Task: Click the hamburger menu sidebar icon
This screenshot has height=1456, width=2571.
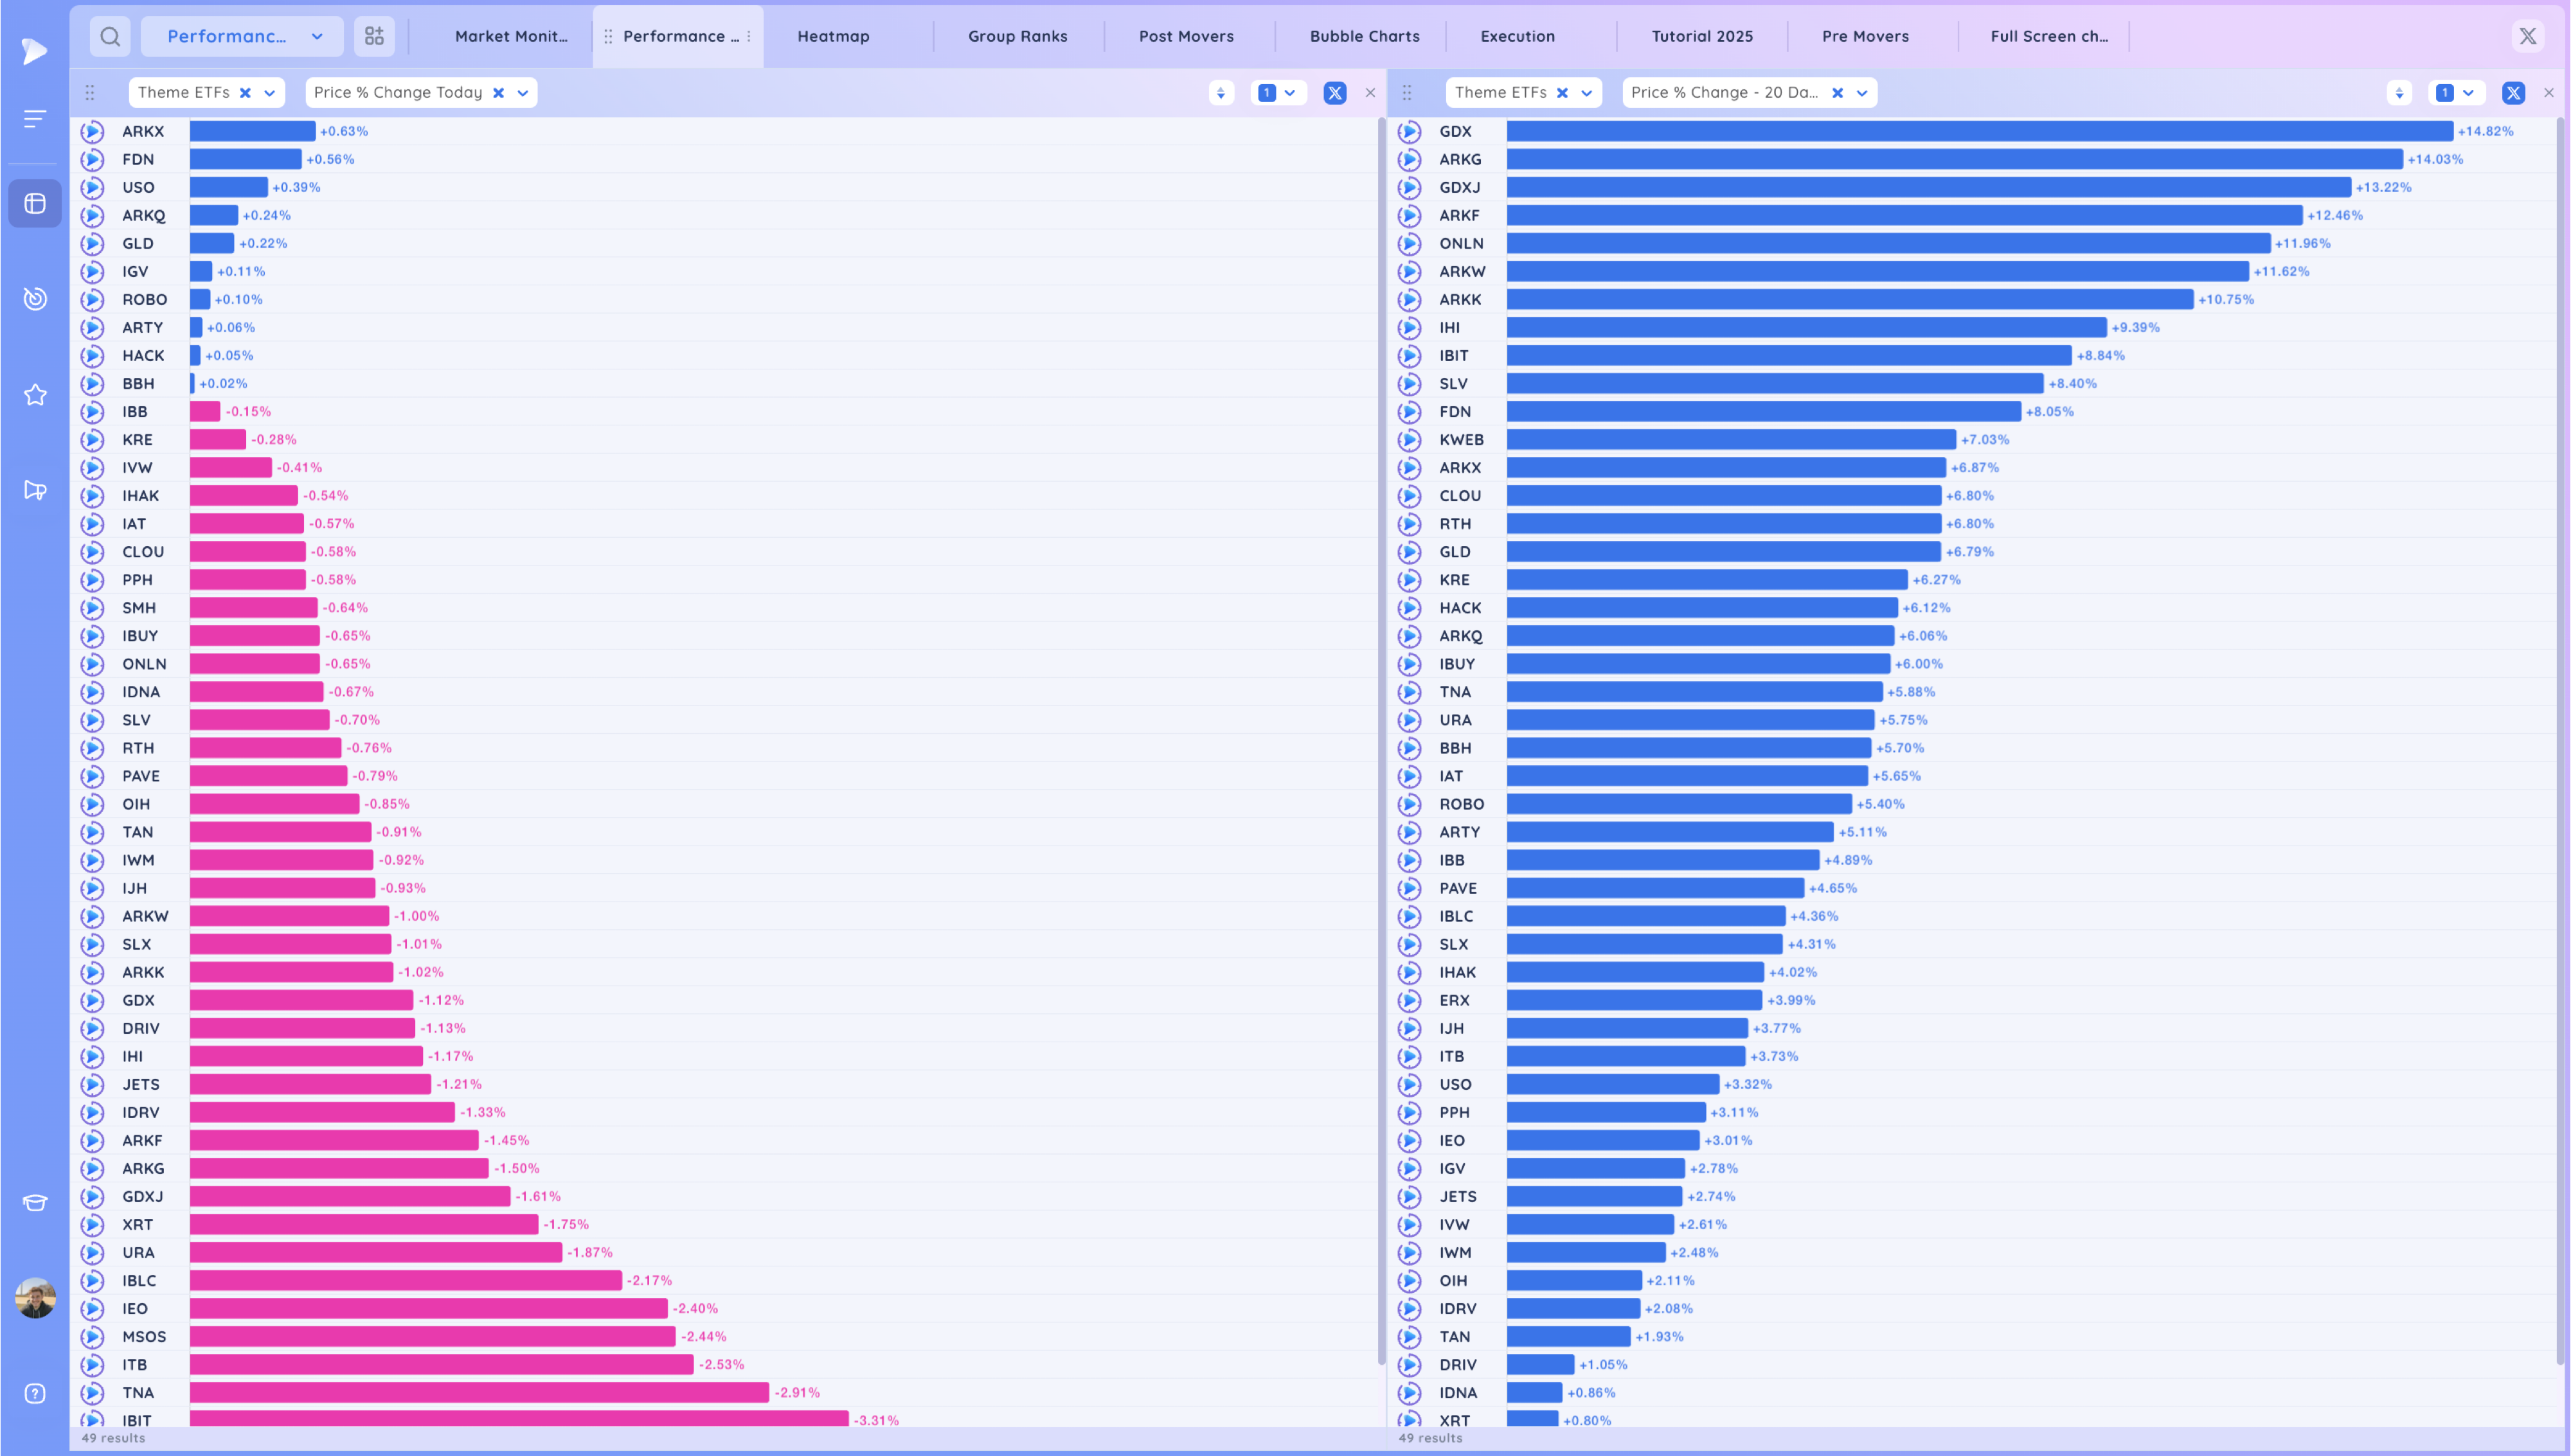Action: pos(35,119)
